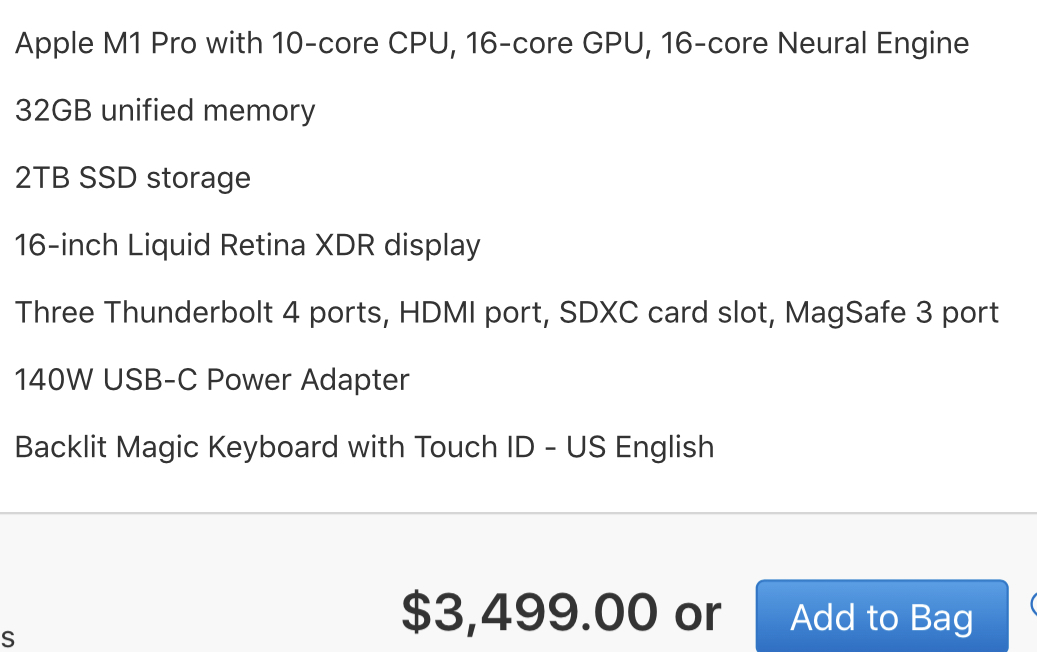Image resolution: width=1037 pixels, height=652 pixels.
Task: Click the word "or" after the price
Action: [697, 612]
